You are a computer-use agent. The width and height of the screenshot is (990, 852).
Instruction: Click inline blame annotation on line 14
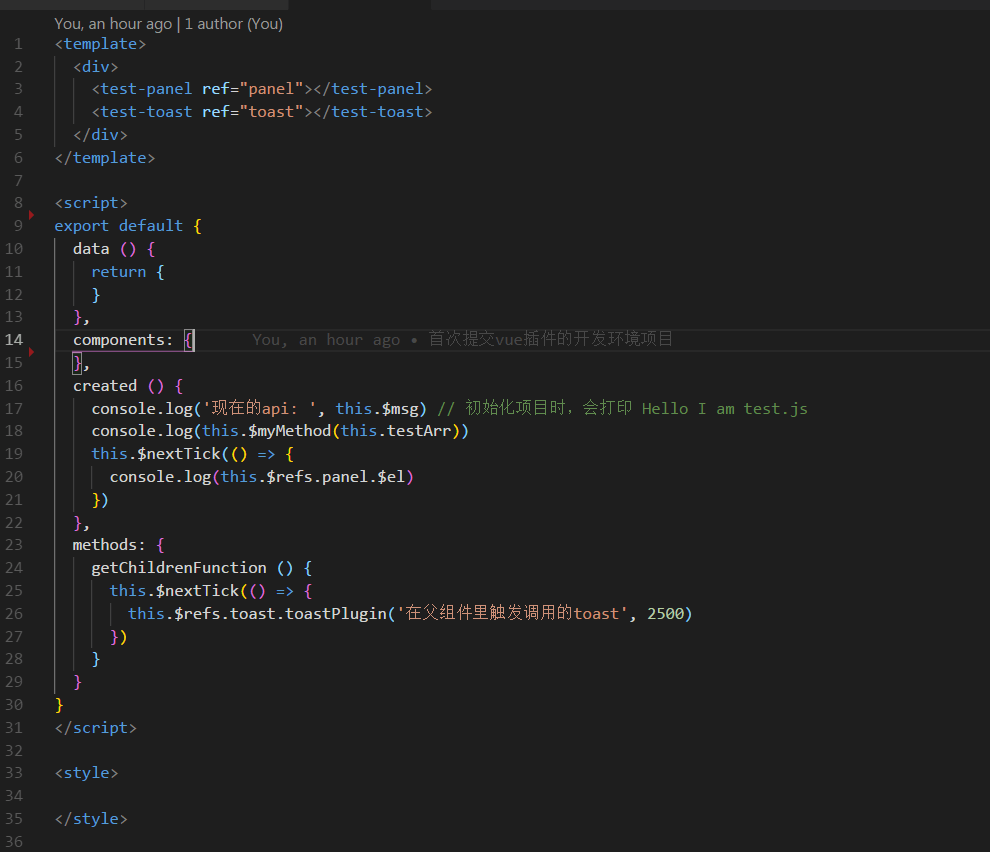point(462,340)
